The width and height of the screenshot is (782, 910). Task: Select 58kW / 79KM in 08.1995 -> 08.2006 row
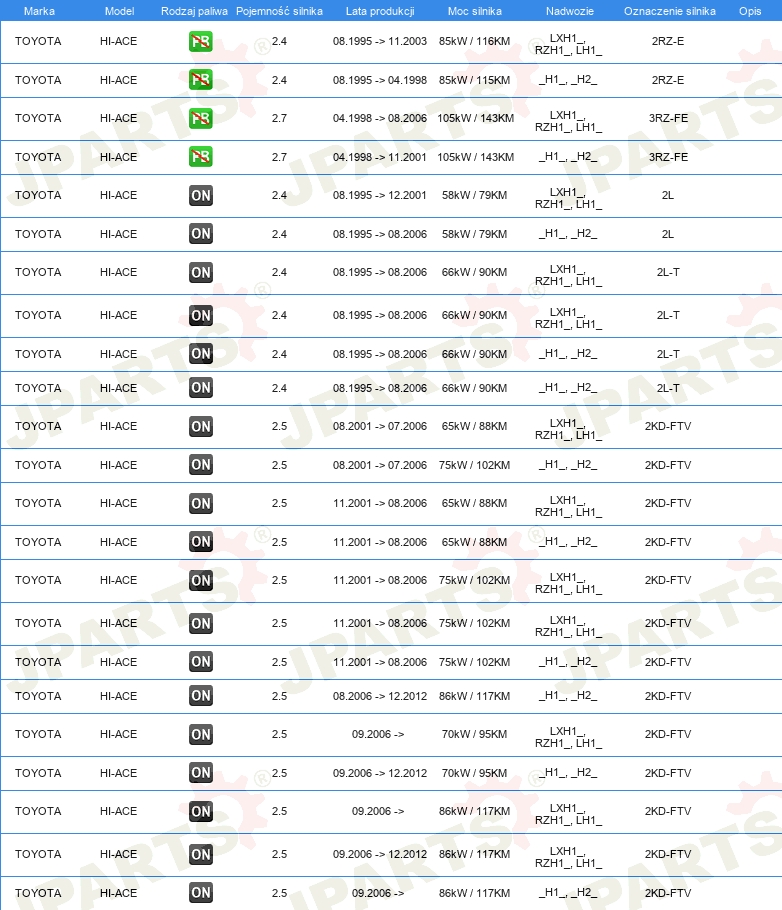[x=474, y=234]
